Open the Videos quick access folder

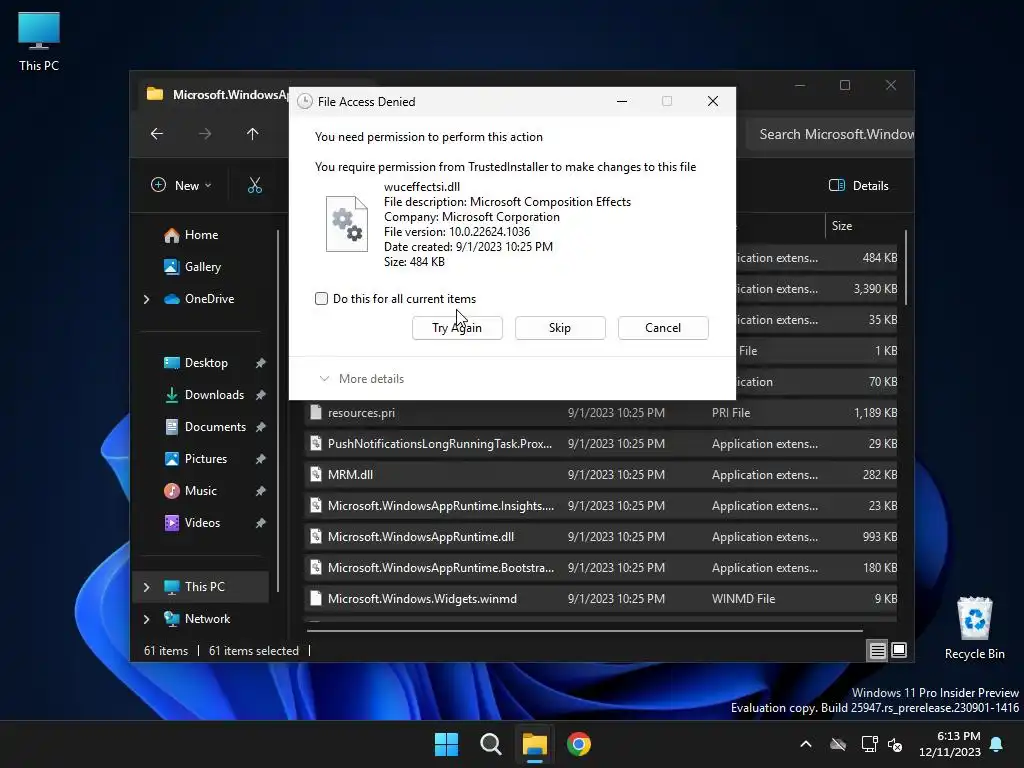(202, 523)
